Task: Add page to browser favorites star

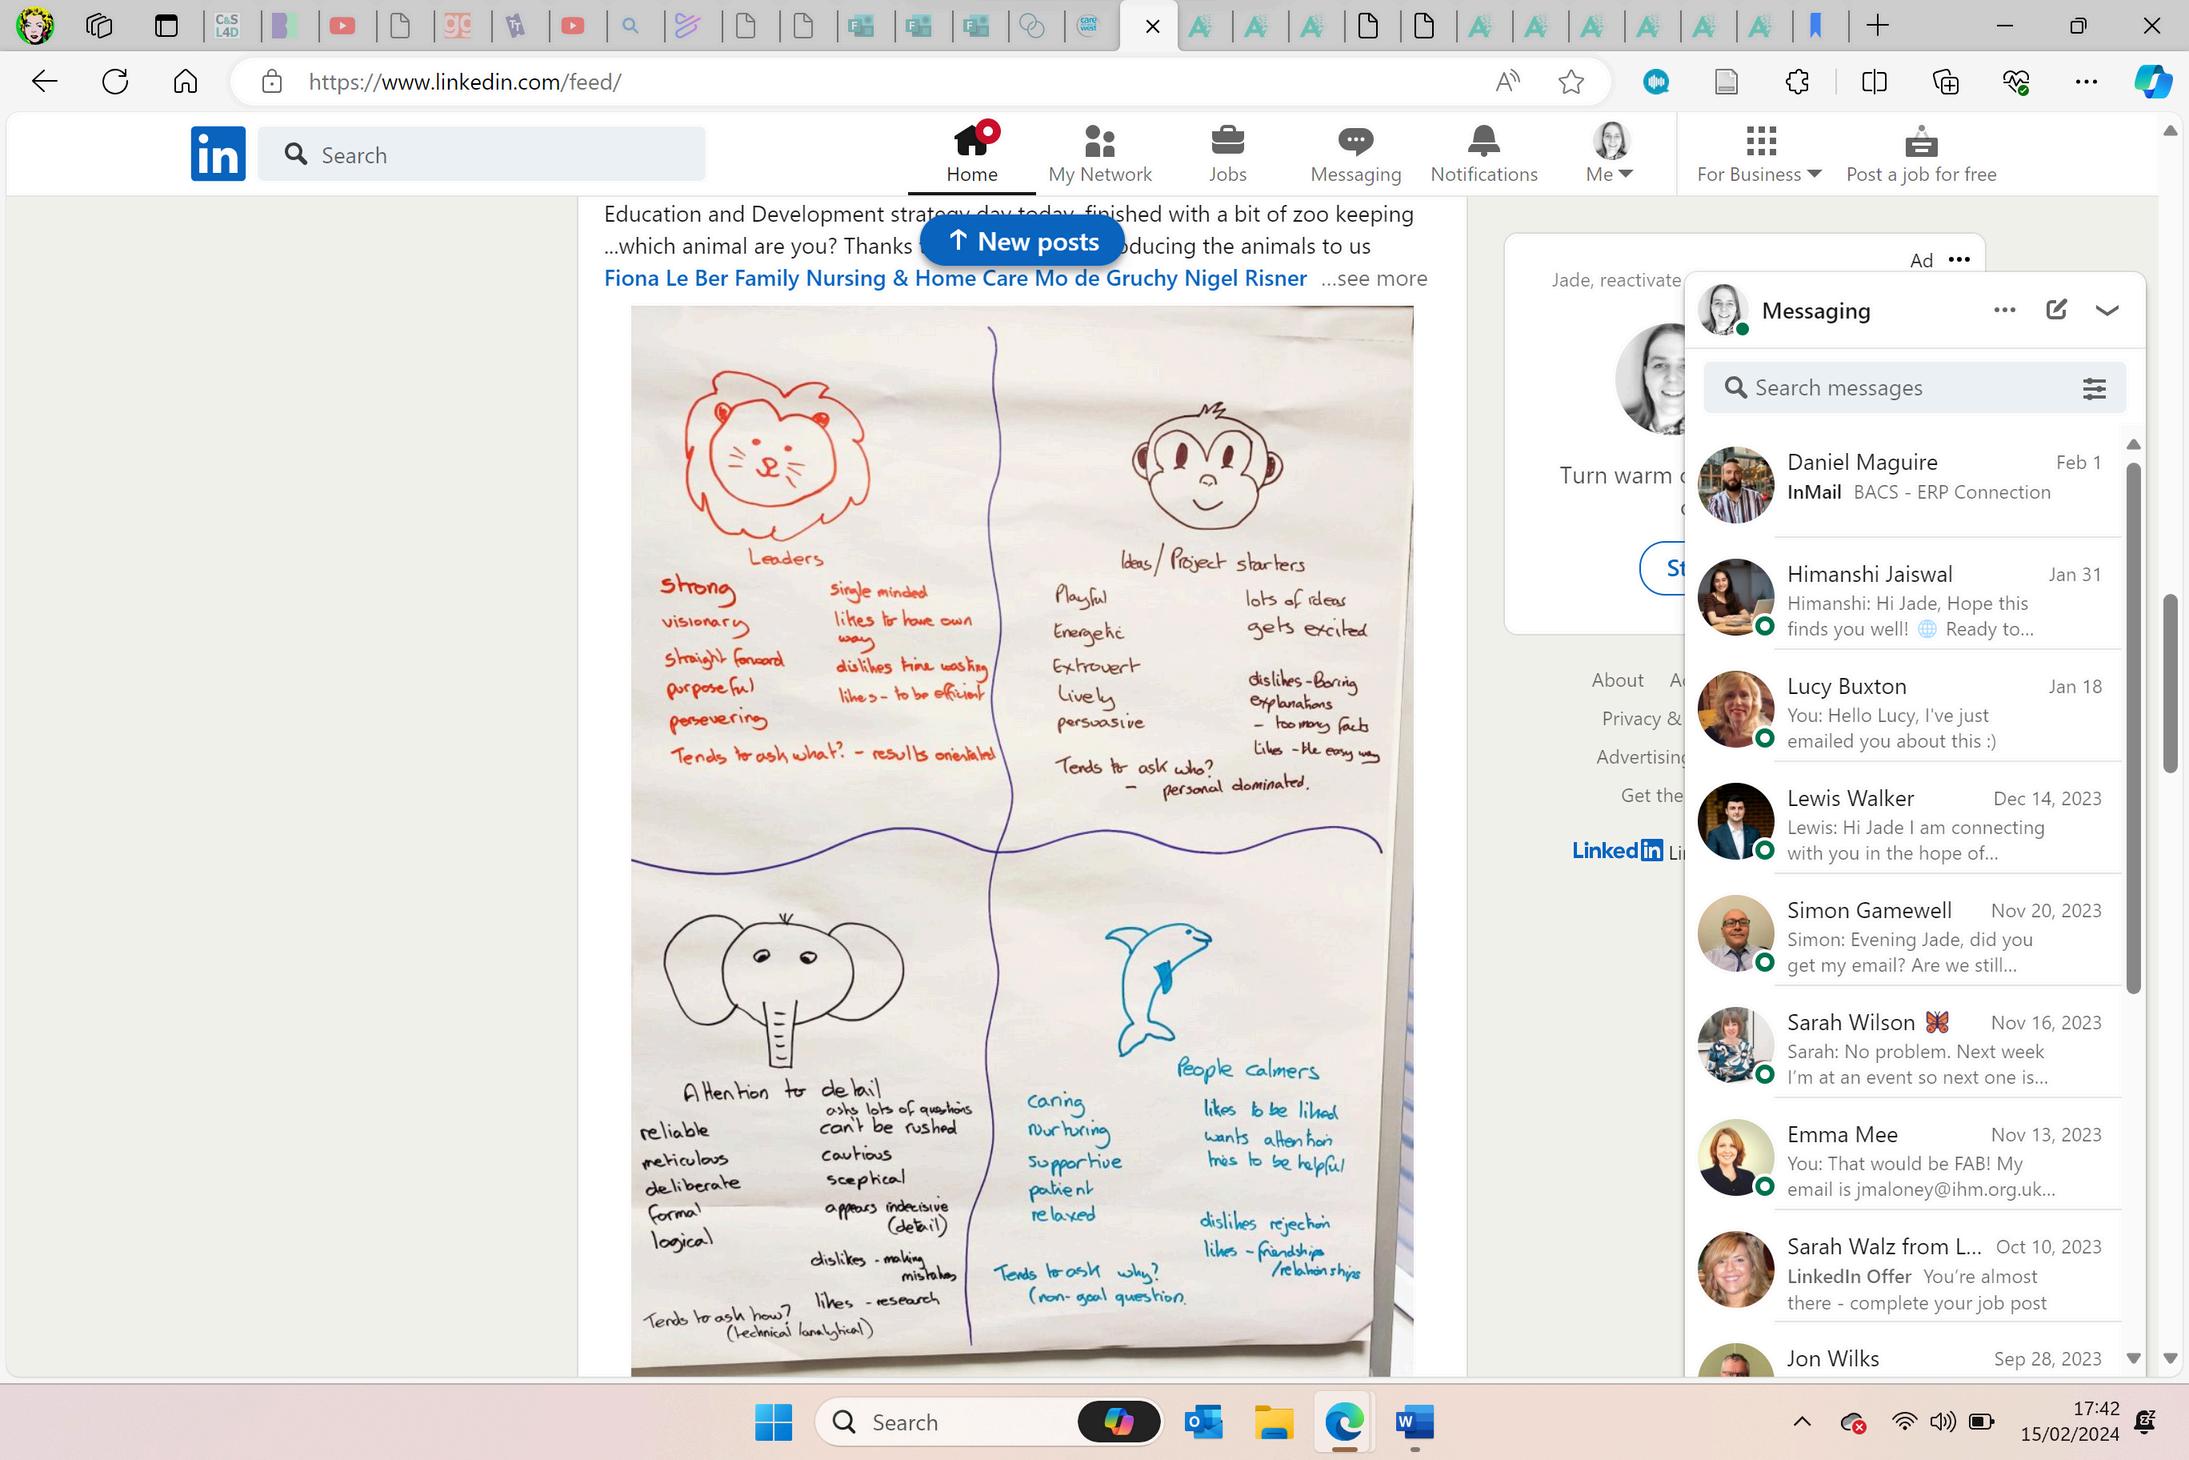Action: pyautogui.click(x=1571, y=82)
